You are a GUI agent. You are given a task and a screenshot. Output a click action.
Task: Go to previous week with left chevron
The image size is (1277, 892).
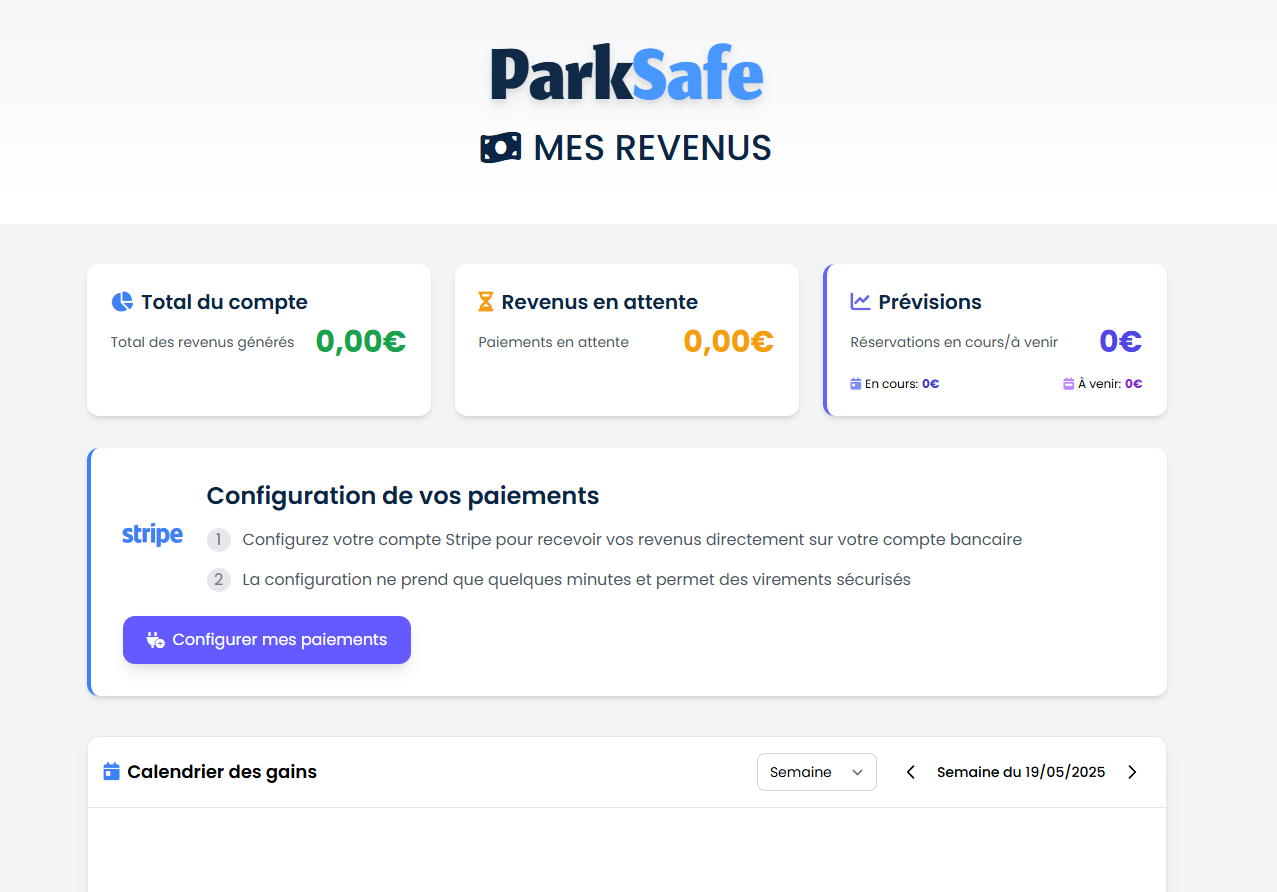(910, 772)
